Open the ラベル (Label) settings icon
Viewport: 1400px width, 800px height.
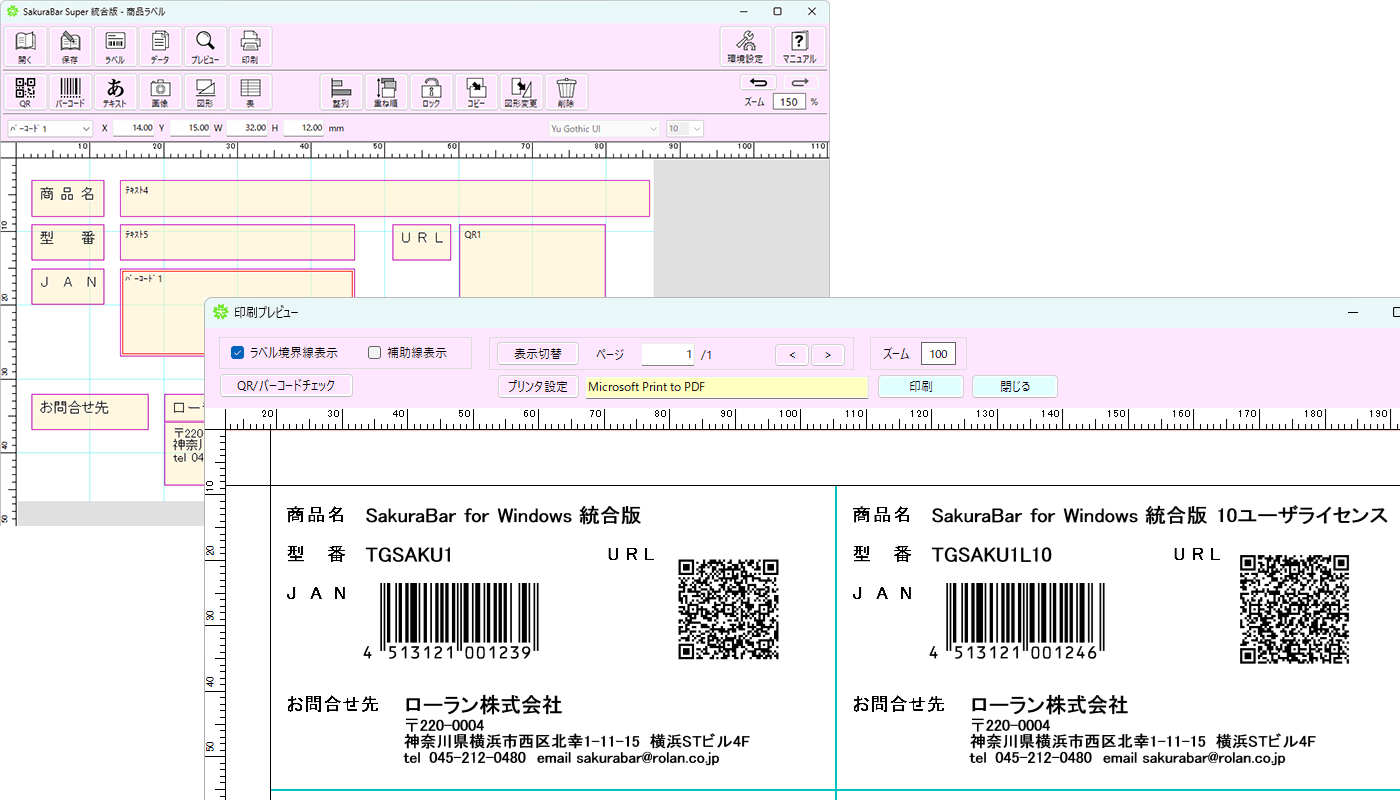coord(115,46)
